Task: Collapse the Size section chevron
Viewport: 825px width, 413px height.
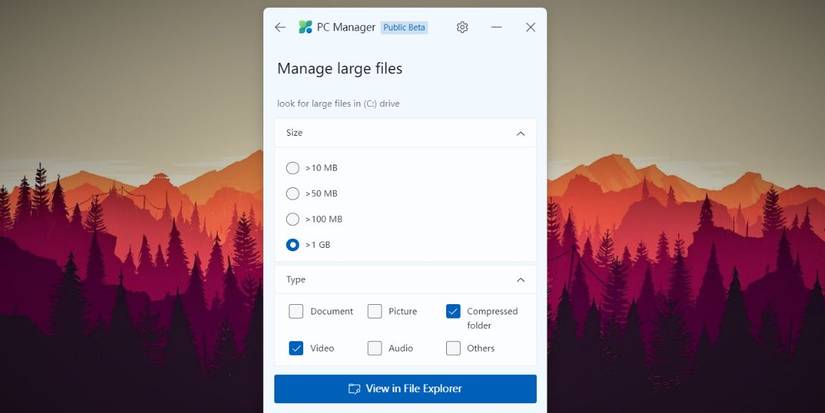Action: 520,133
